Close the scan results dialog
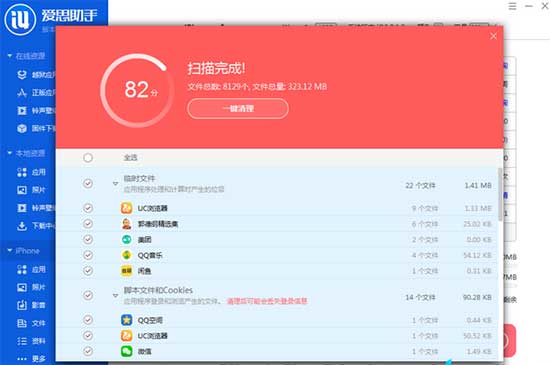 [493, 36]
